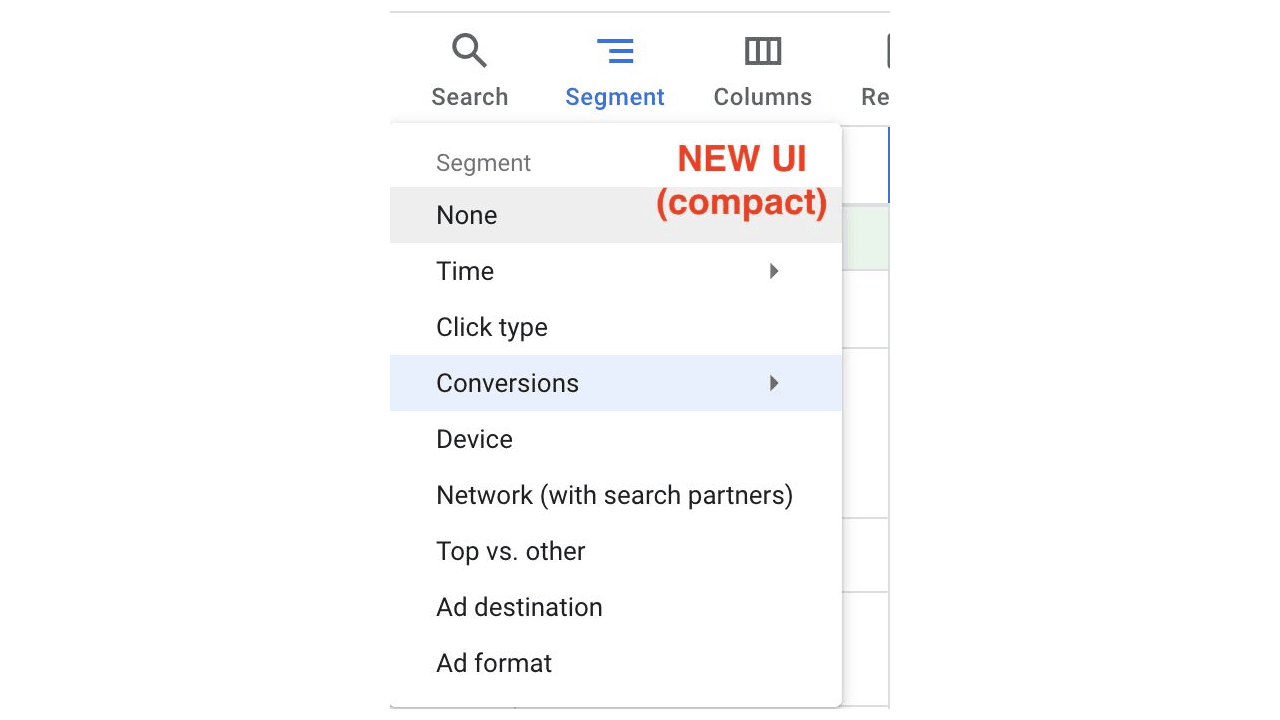Click the Search text label
1280x720 pixels.
[x=470, y=97]
